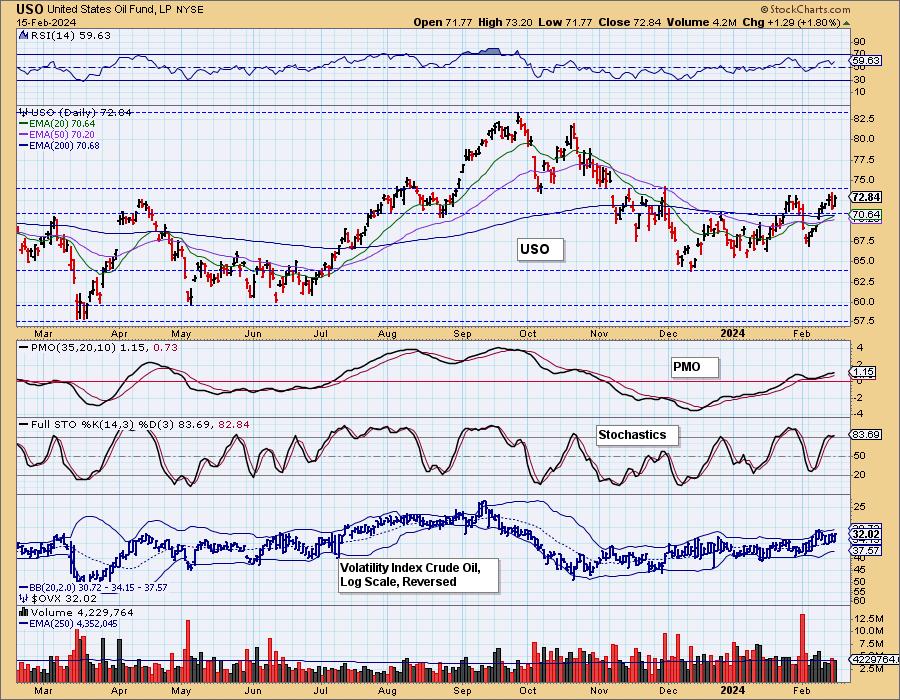Click the Low 71.77 value

coord(565,22)
